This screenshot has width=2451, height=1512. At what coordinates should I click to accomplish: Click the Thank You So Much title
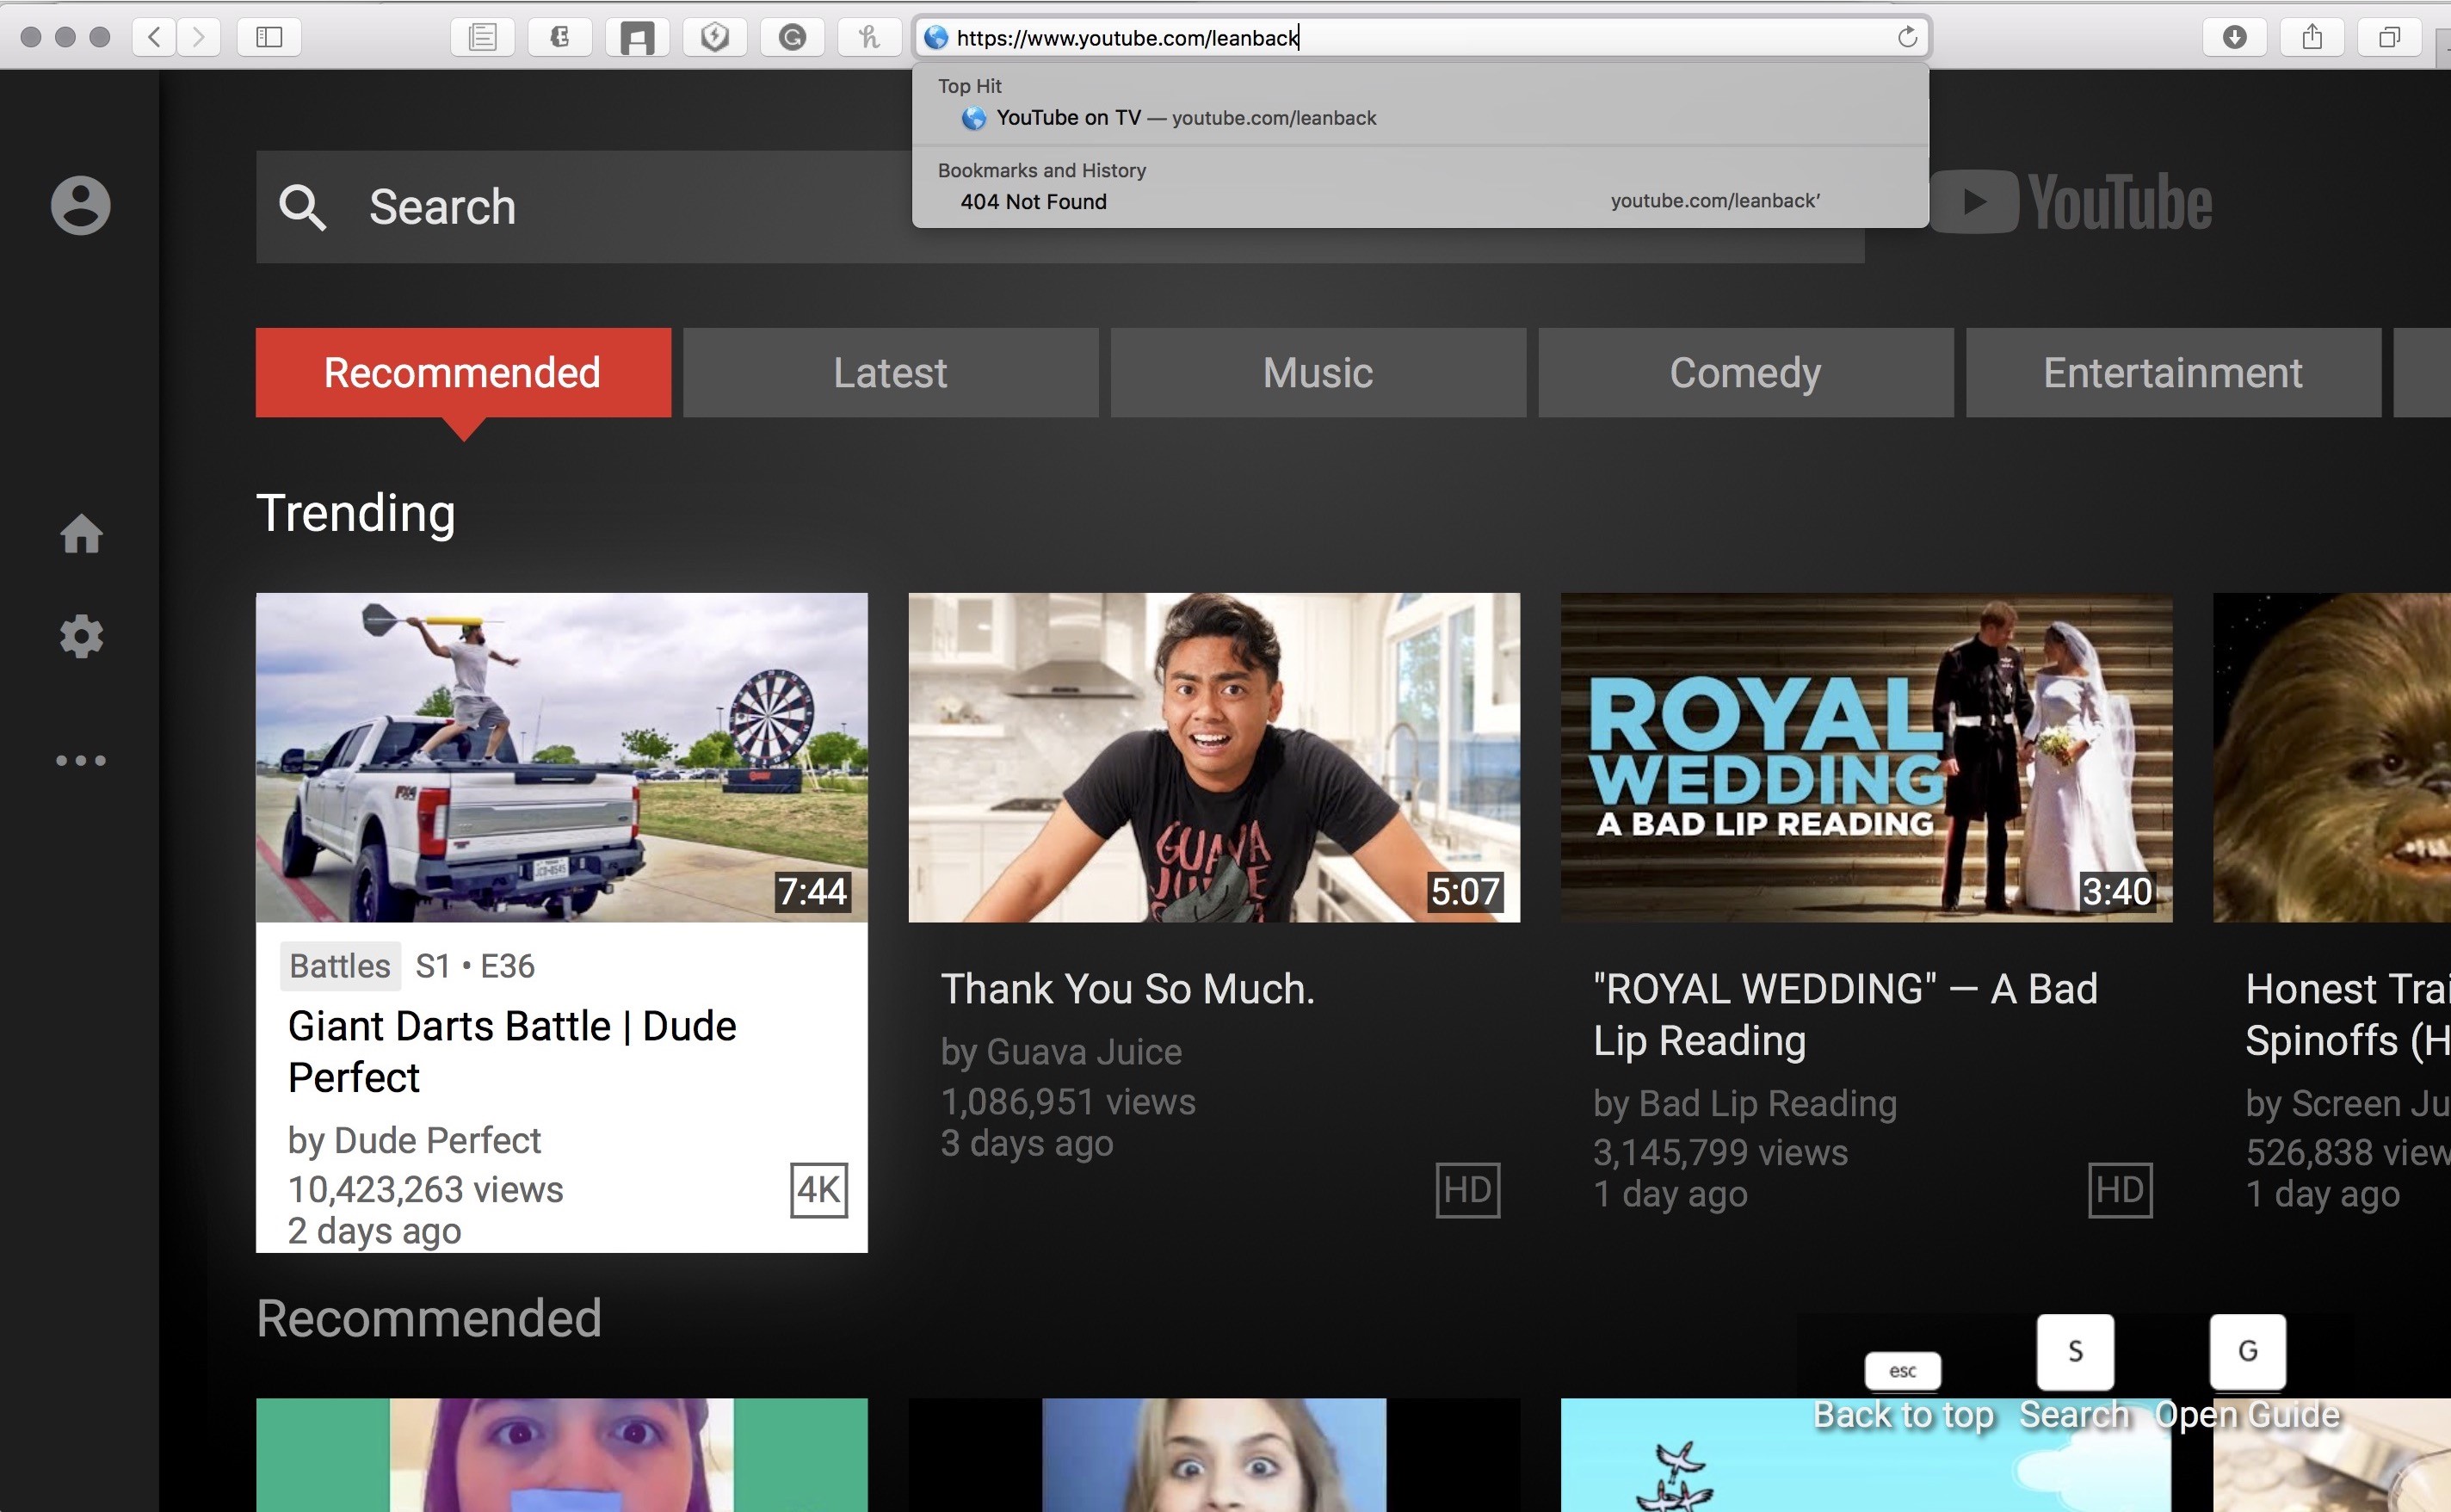pos(1127,988)
